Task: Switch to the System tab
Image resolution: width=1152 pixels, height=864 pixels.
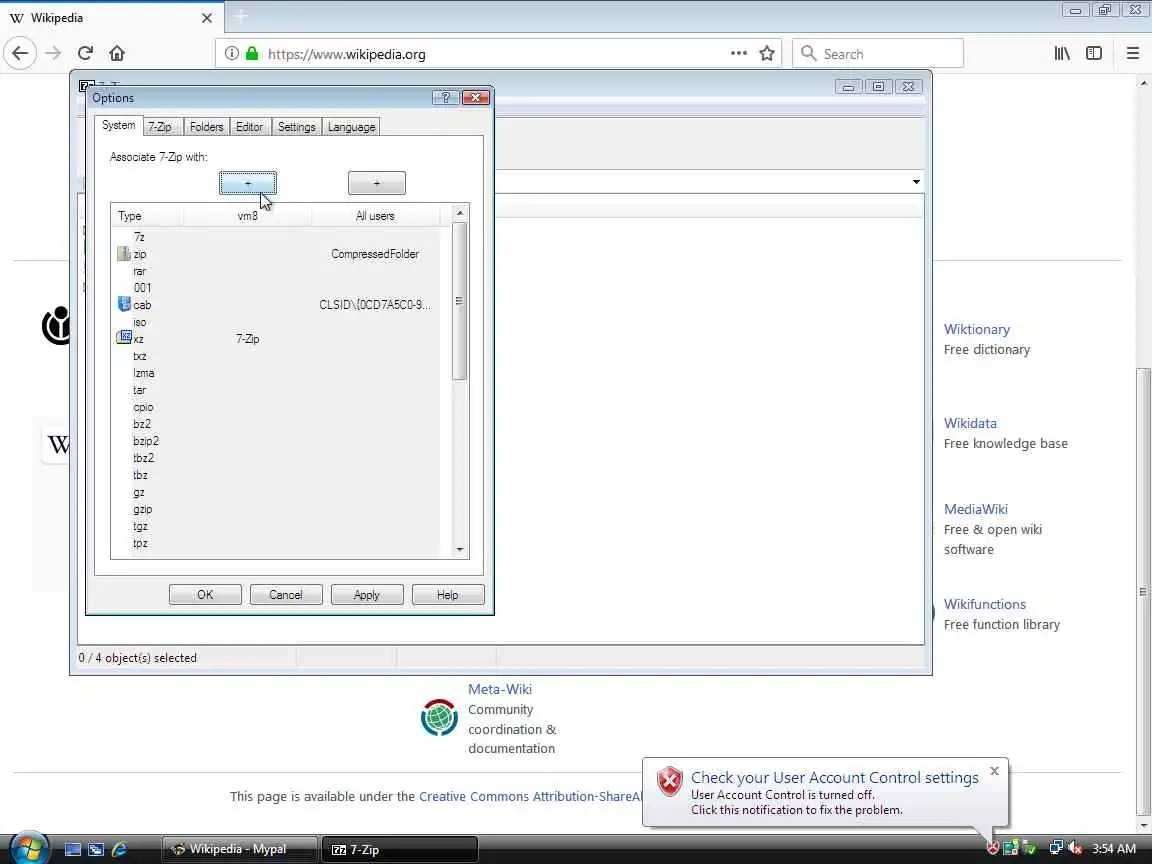Action: [x=118, y=126]
